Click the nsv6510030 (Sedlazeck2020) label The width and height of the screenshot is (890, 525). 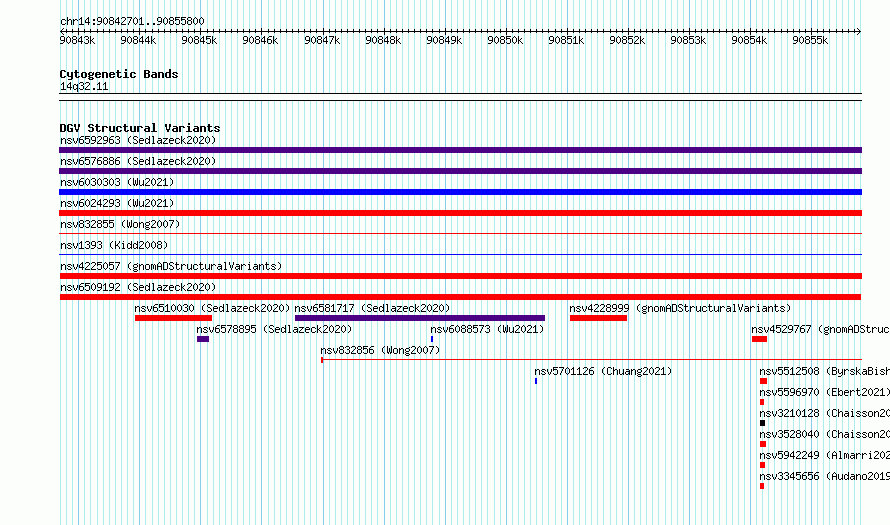tap(212, 308)
